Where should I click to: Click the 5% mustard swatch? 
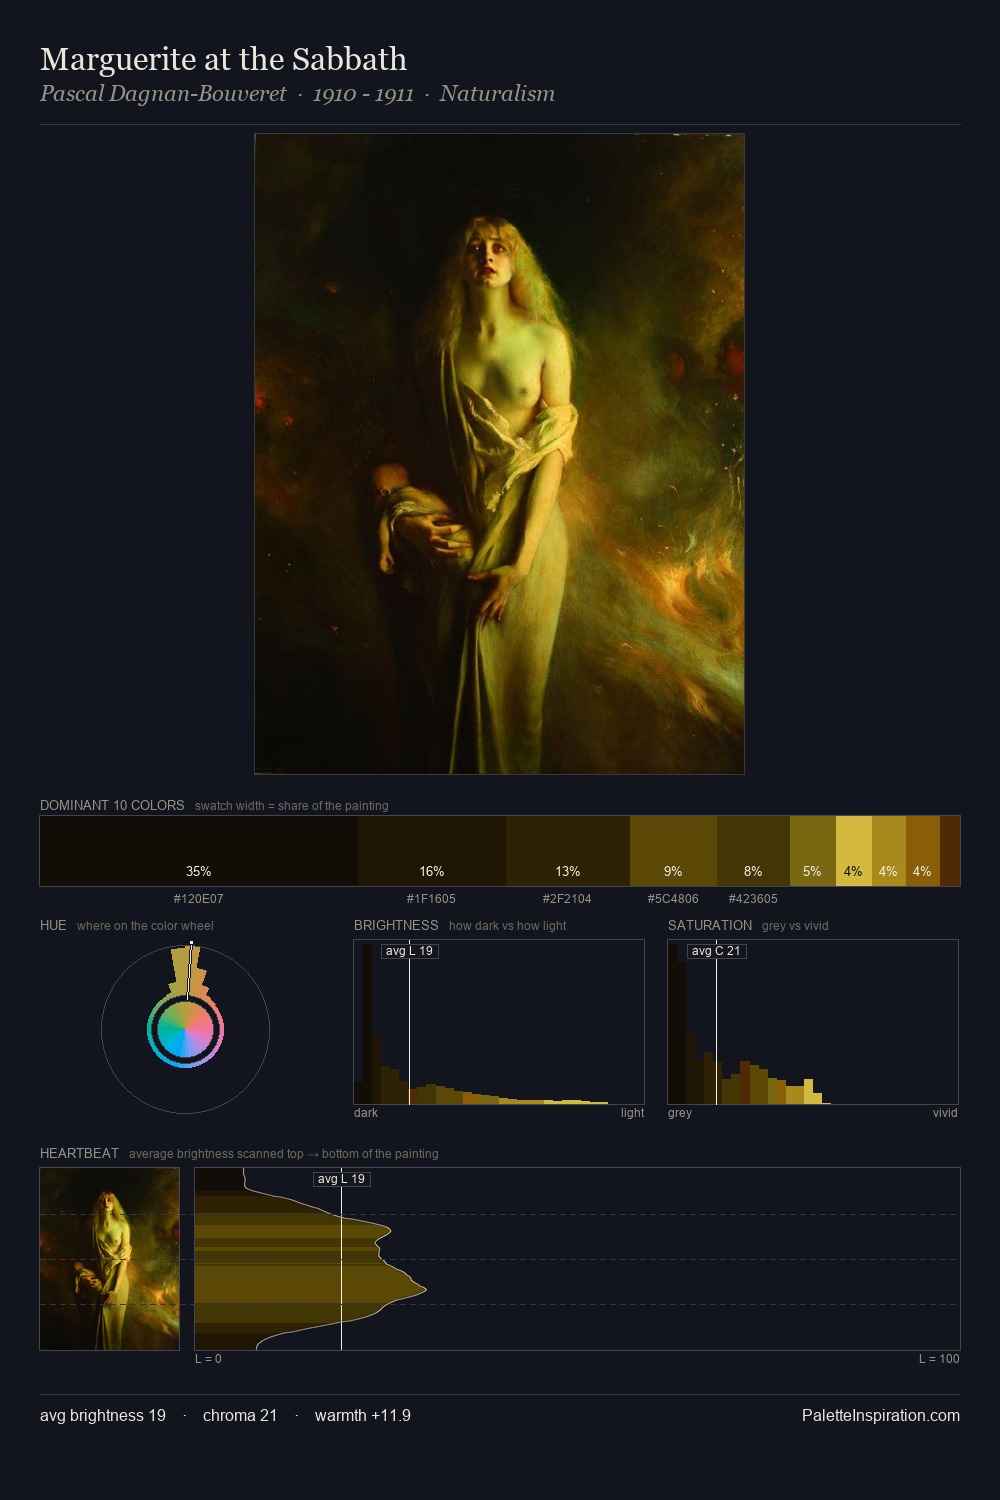click(813, 851)
